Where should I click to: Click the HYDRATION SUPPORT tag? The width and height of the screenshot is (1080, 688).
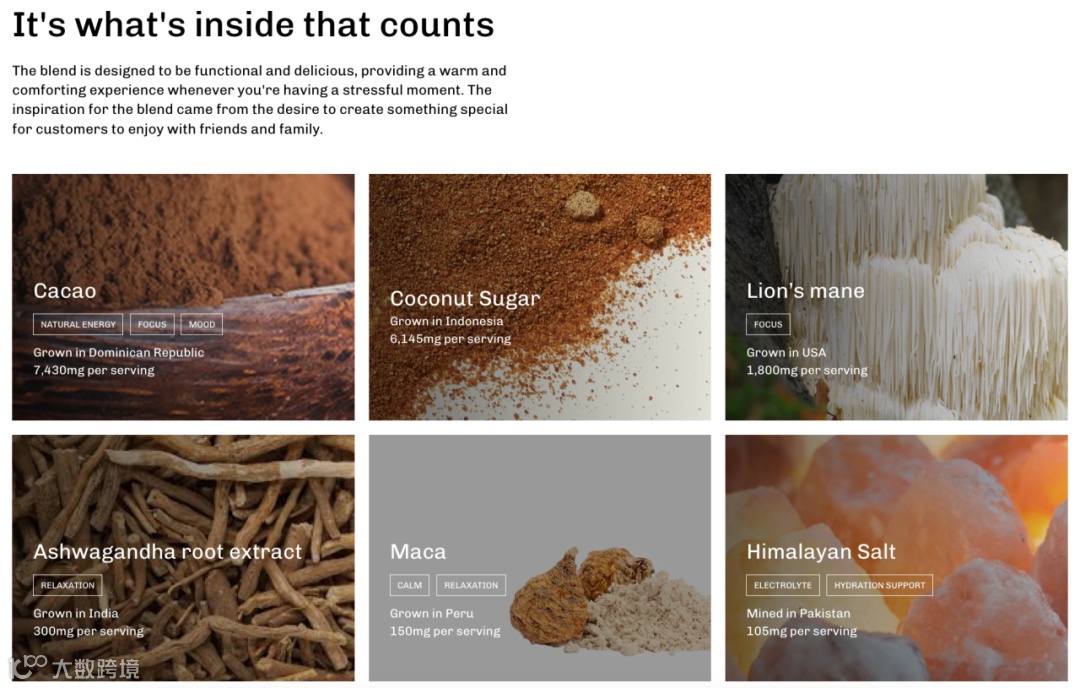click(880, 585)
